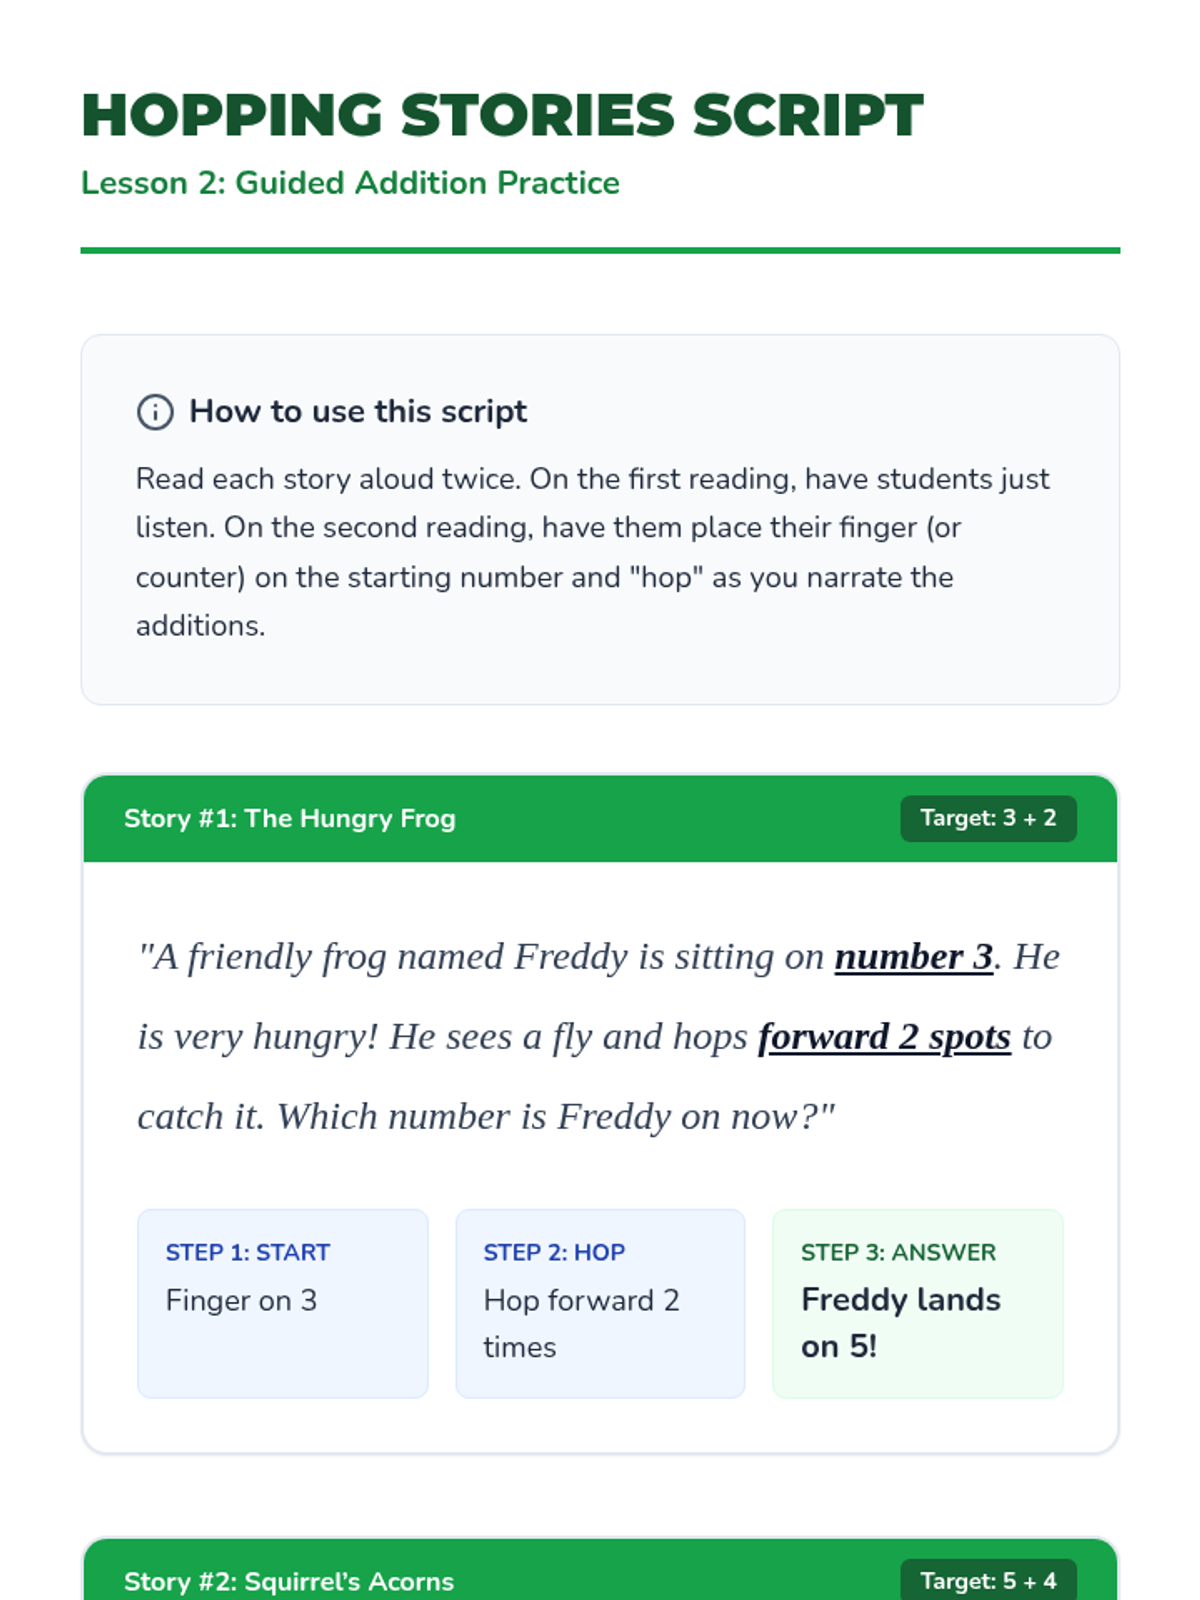Click the Story #2 Squirrel's Acorns header

click(289, 1581)
